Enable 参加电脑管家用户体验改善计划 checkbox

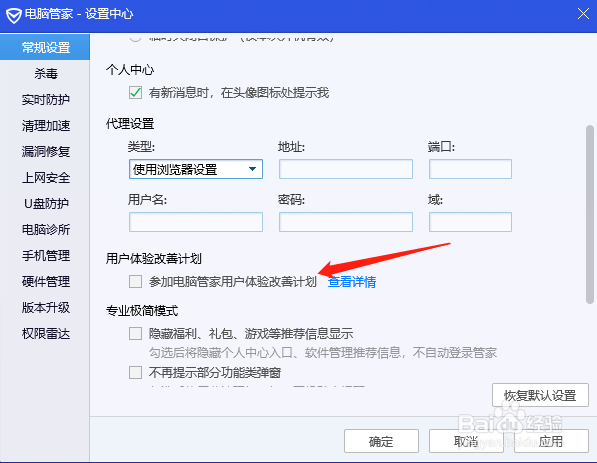(136, 282)
